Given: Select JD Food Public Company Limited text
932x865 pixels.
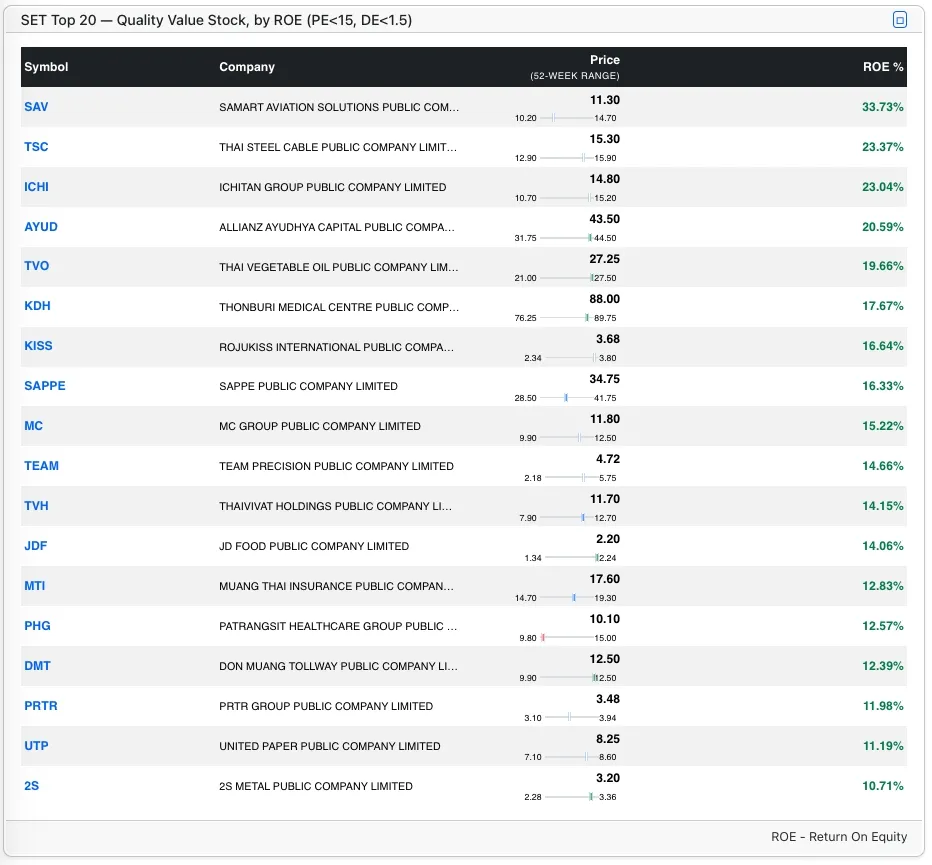Looking at the screenshot, I should click(x=314, y=546).
